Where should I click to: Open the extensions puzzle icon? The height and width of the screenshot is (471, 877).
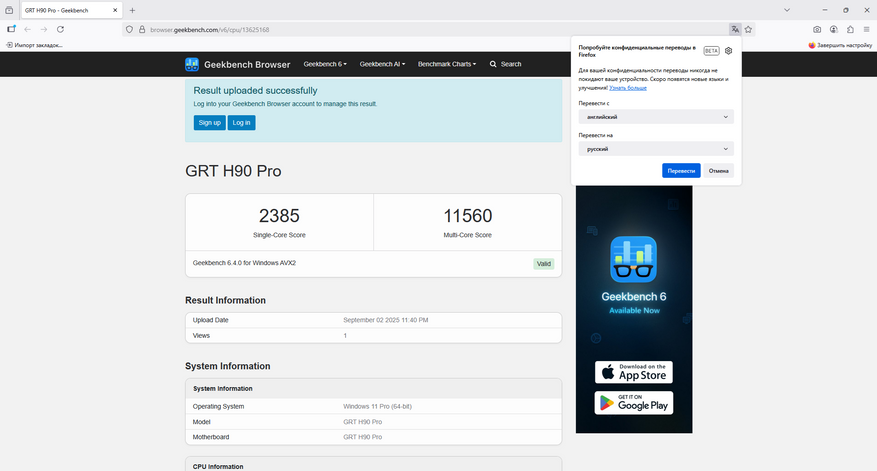pyautogui.click(x=850, y=29)
